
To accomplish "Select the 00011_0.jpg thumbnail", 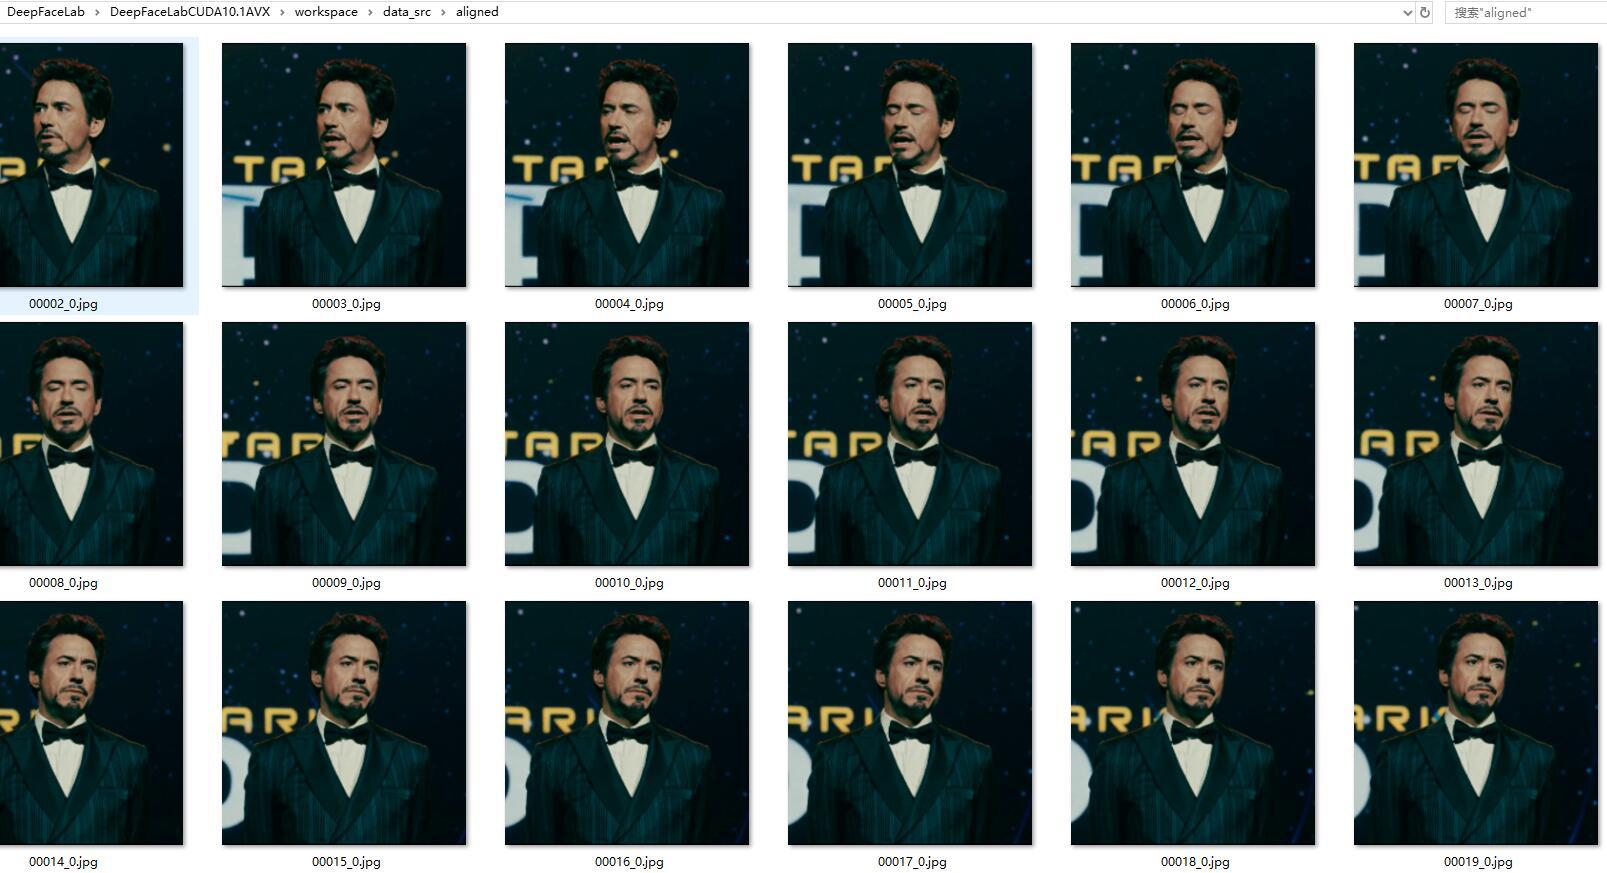I will click(x=910, y=444).
